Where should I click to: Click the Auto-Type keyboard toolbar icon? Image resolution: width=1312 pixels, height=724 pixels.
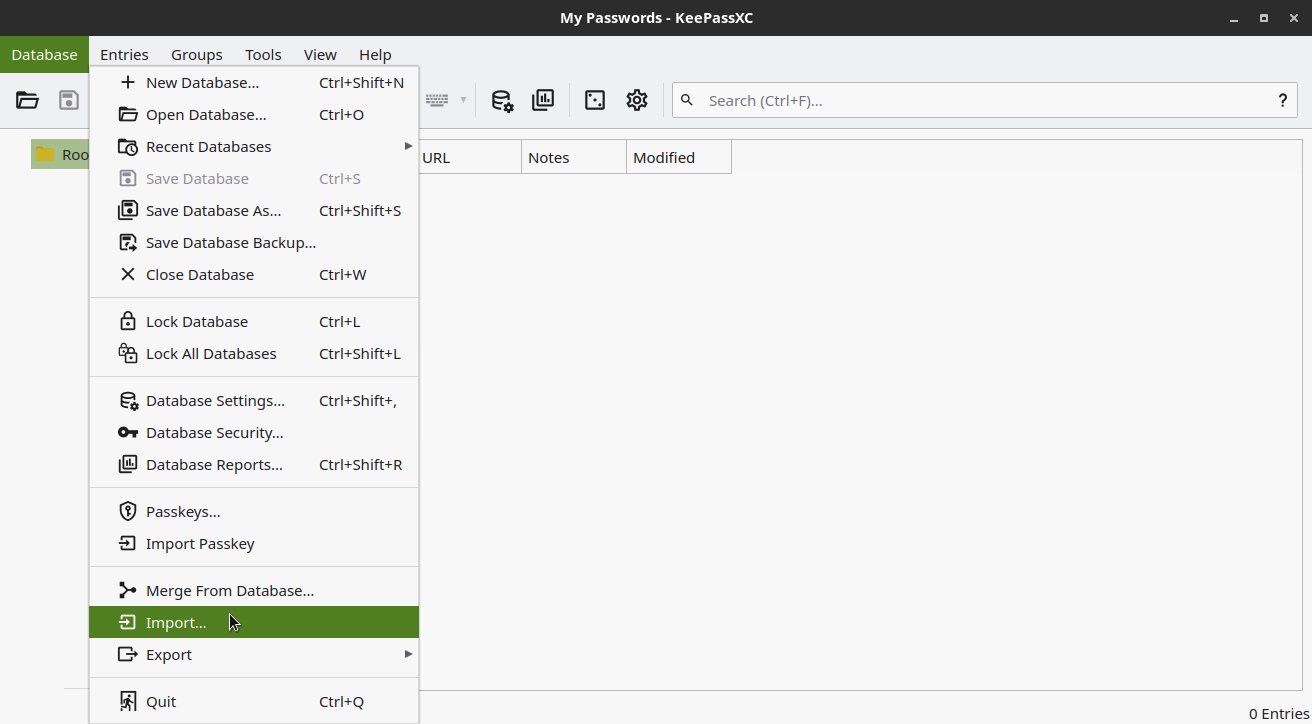point(436,100)
